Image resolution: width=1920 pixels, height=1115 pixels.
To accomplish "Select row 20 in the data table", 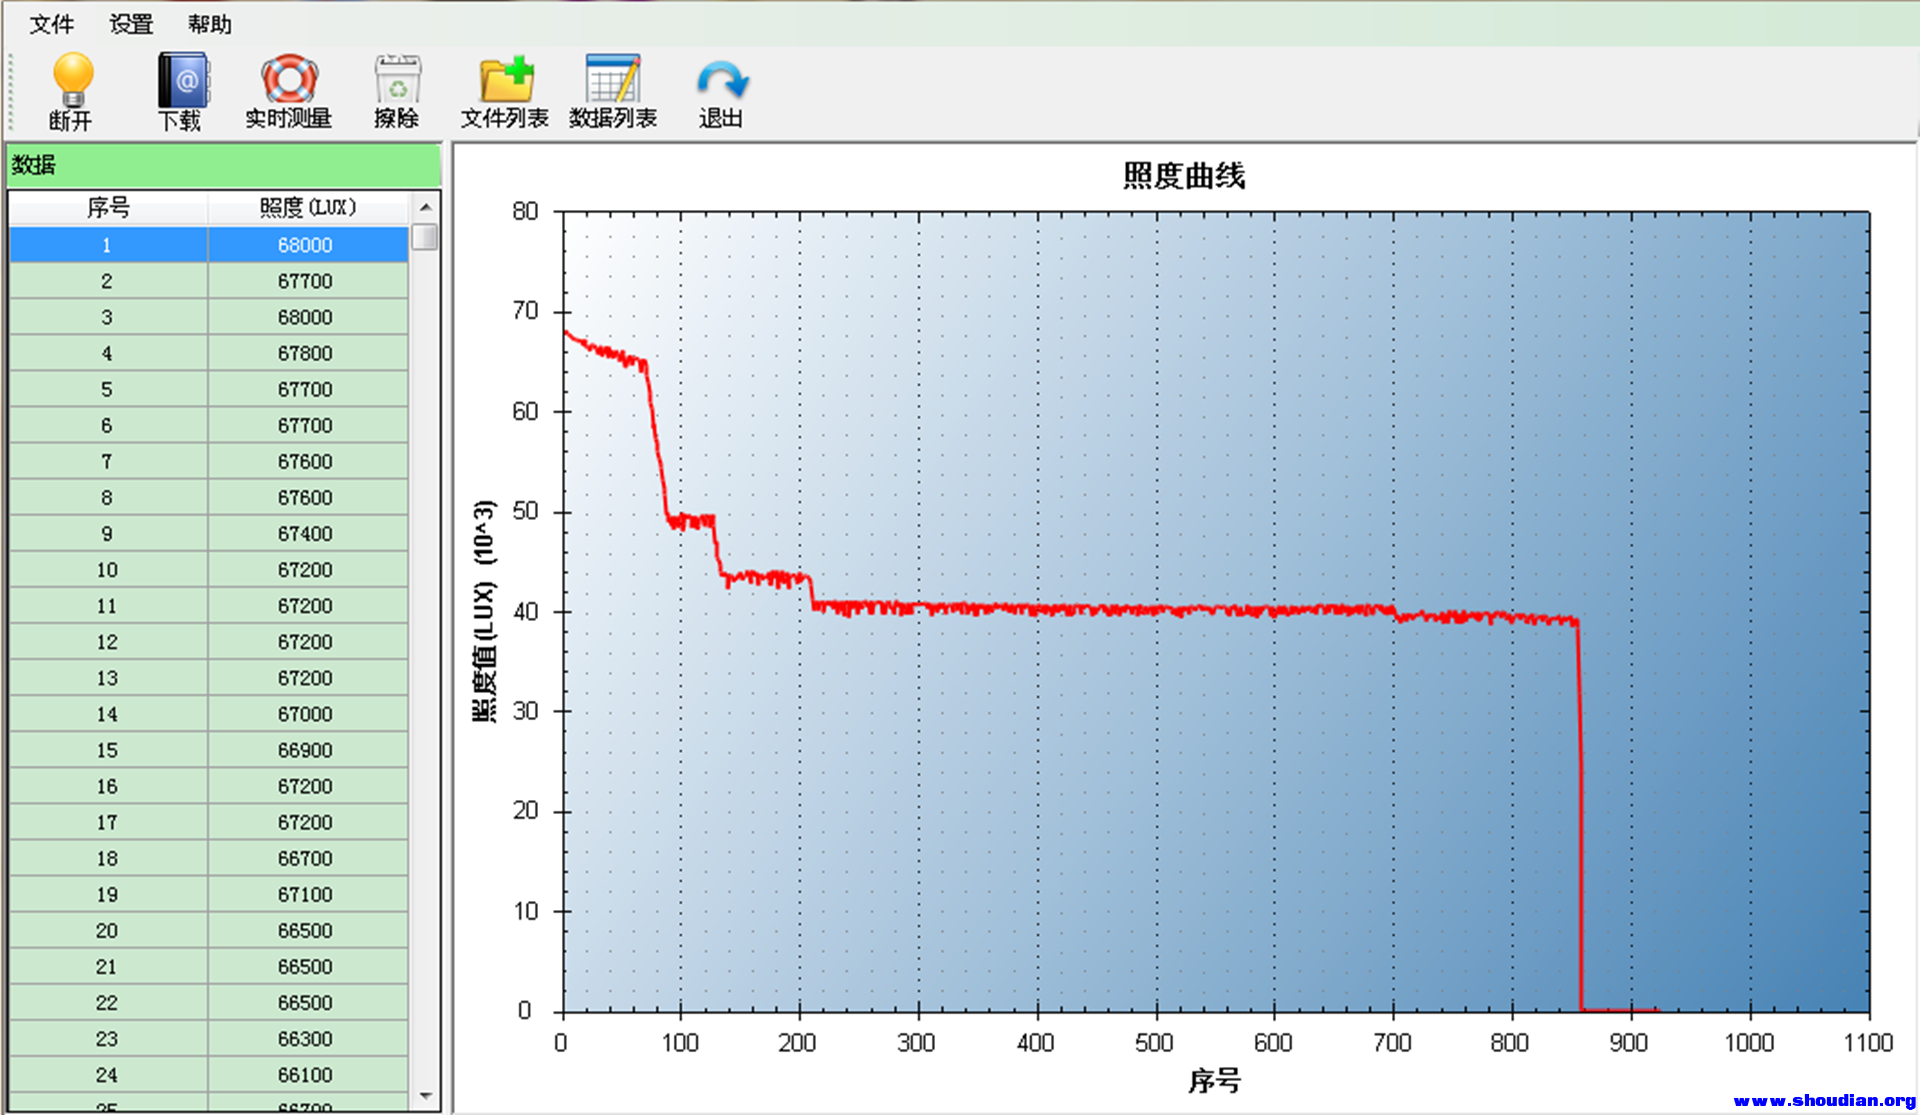I will point(209,930).
